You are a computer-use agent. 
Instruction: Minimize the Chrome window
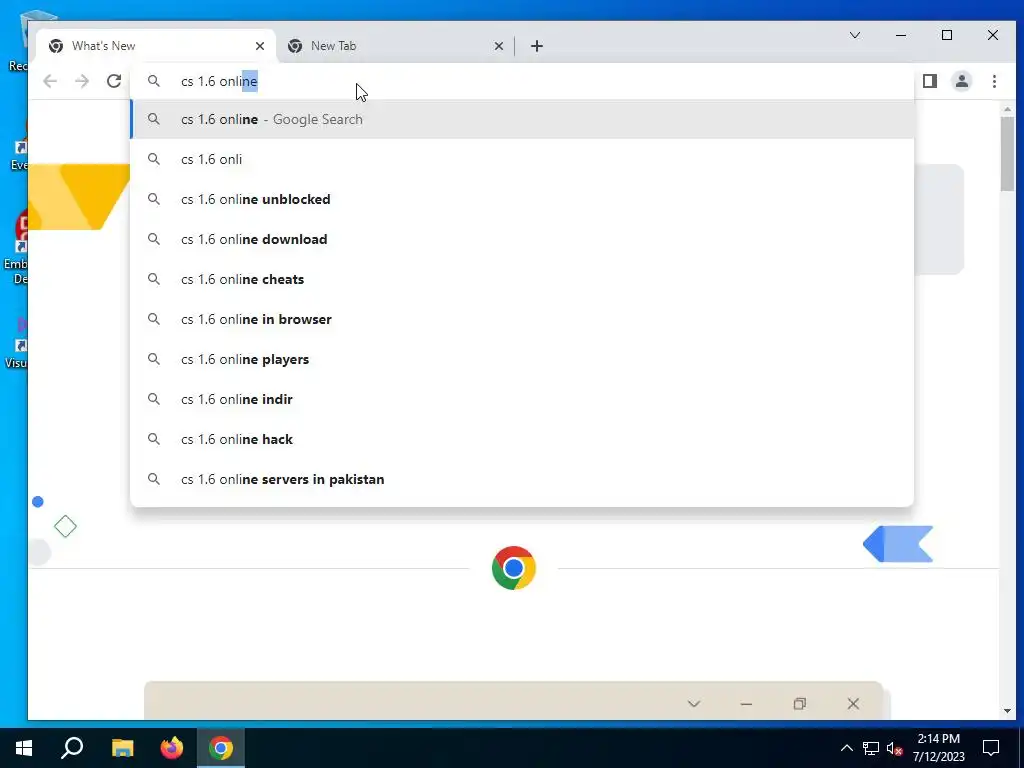pos(901,35)
